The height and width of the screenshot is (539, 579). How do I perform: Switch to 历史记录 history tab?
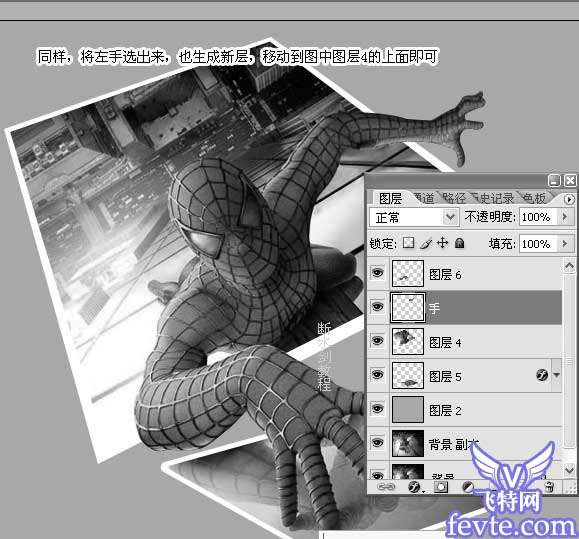(493, 199)
